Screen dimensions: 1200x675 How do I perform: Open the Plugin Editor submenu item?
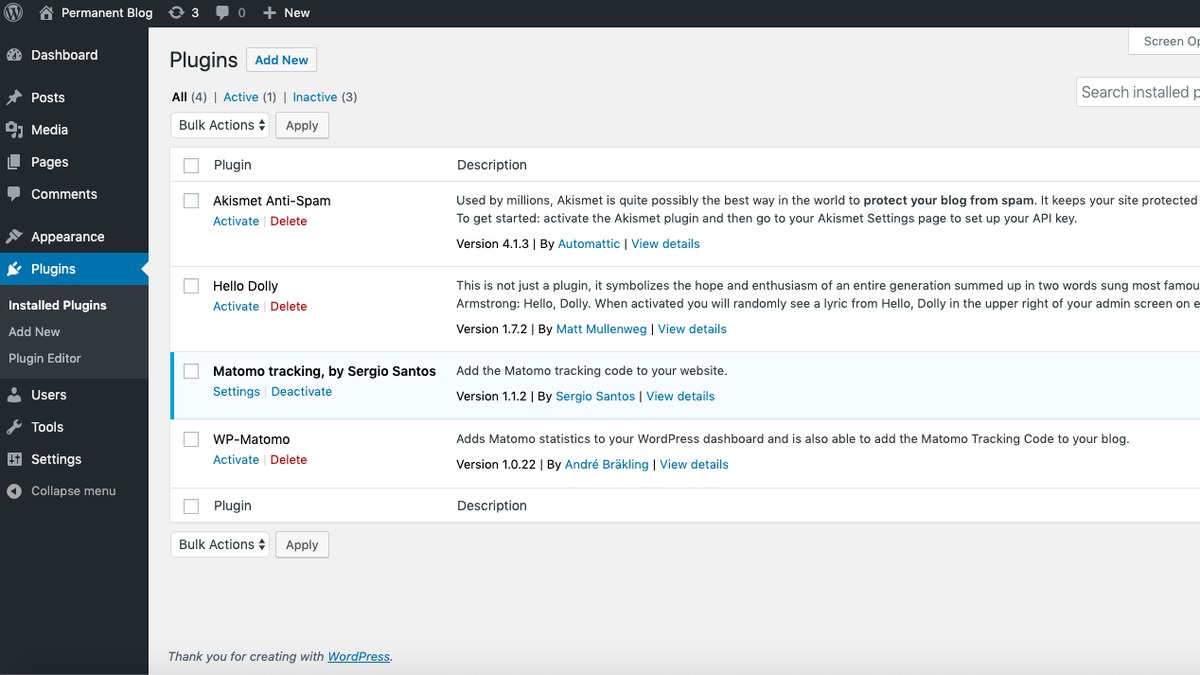(x=45, y=358)
